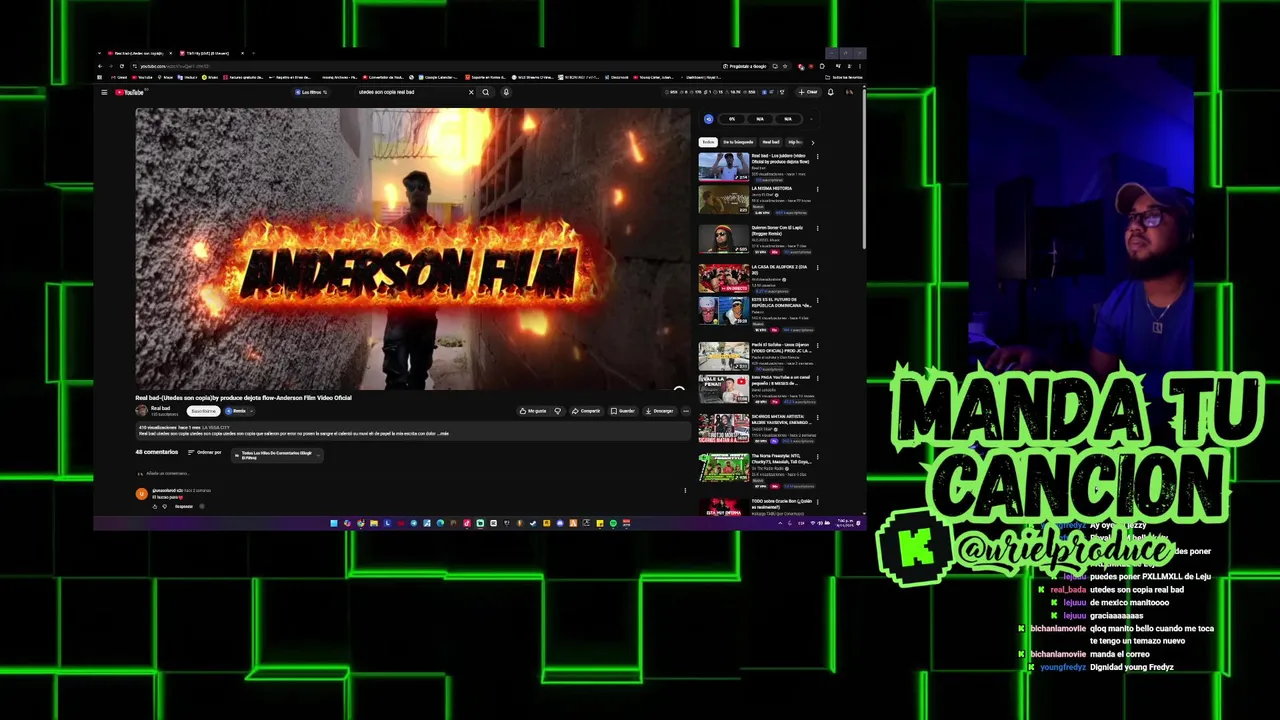
Task: Click the Descargar download button
Action: pos(659,411)
